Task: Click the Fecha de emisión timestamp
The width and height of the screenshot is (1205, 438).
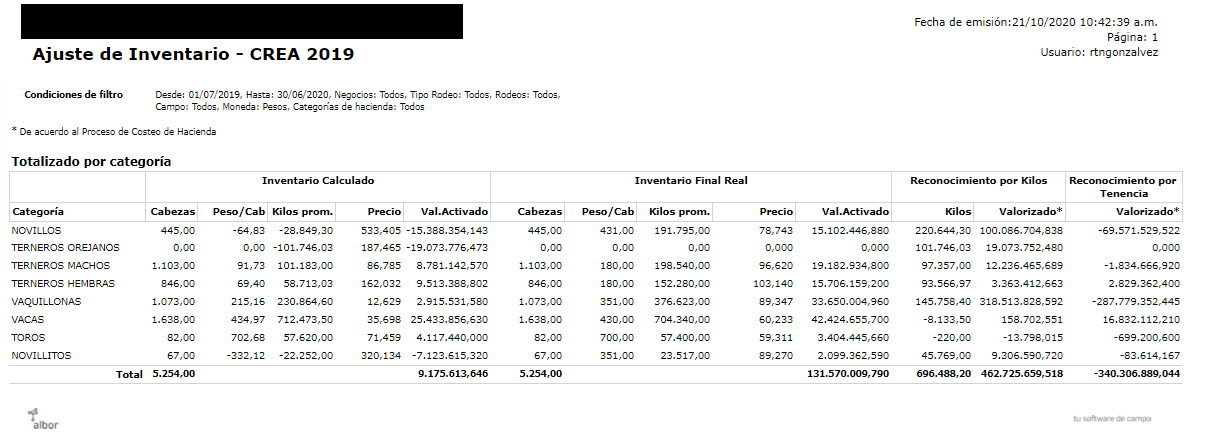Action: click(x=1036, y=22)
